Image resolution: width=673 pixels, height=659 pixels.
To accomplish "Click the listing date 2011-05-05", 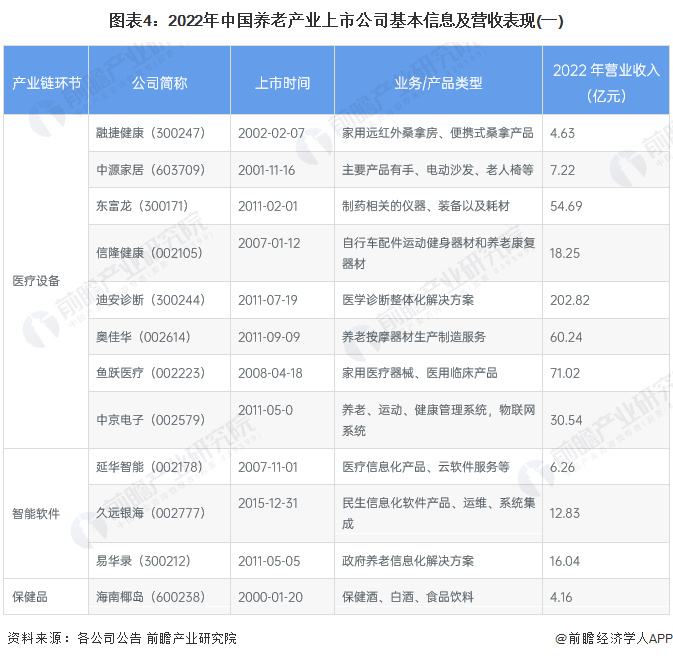I will click(269, 562).
